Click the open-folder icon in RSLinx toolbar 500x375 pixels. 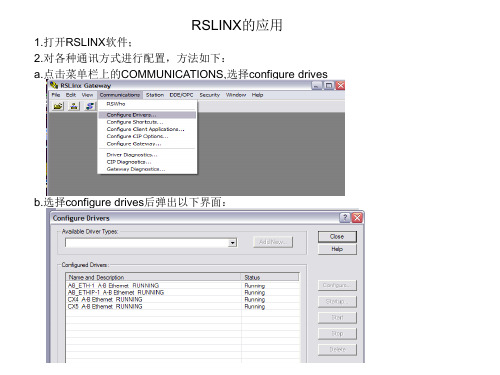58,106
